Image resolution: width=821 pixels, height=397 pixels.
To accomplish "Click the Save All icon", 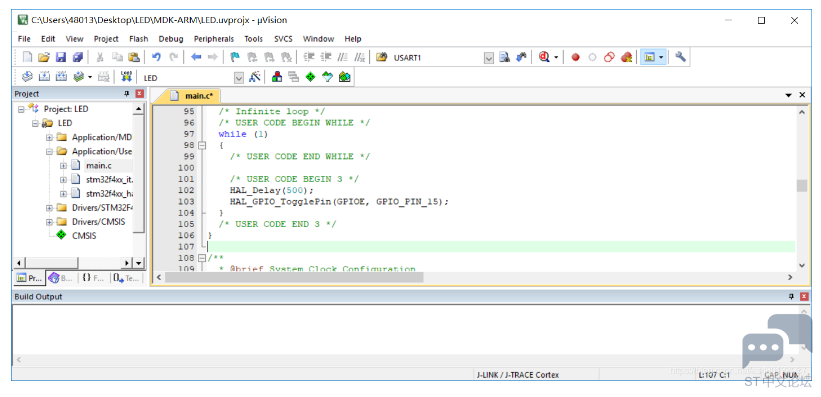I will 77,57.
